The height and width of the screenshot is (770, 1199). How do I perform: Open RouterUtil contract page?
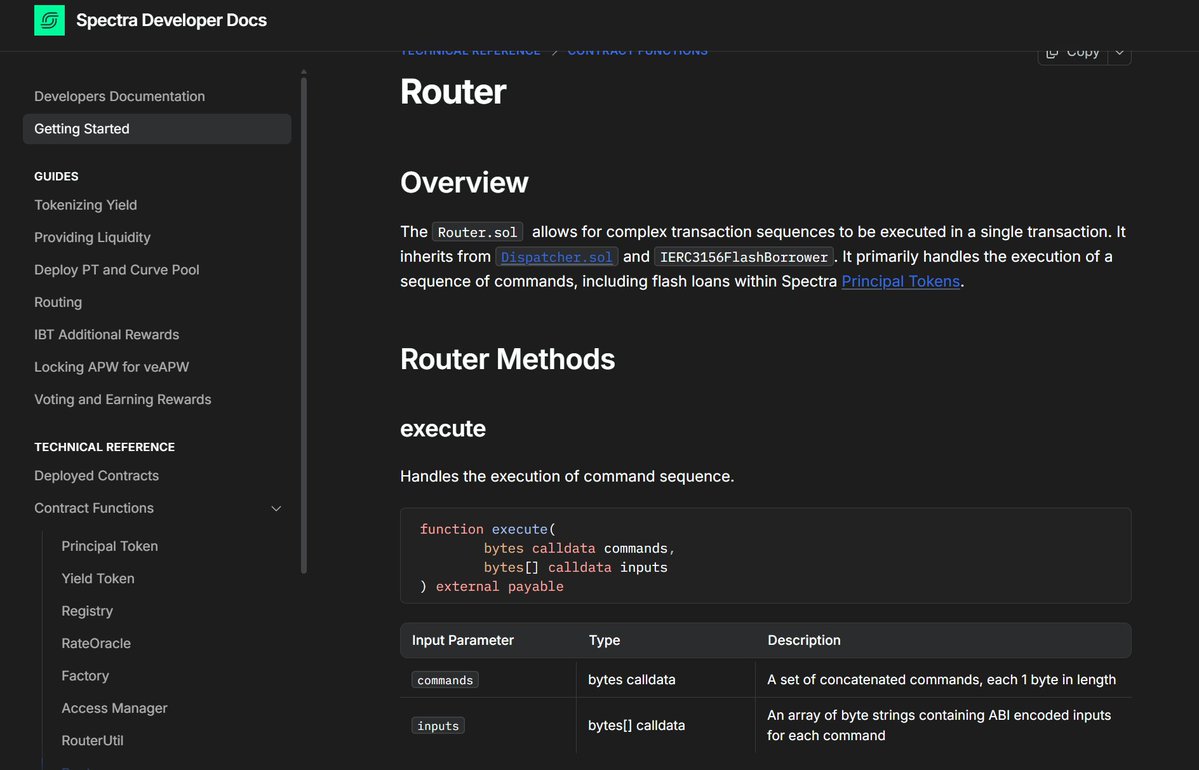(92, 740)
